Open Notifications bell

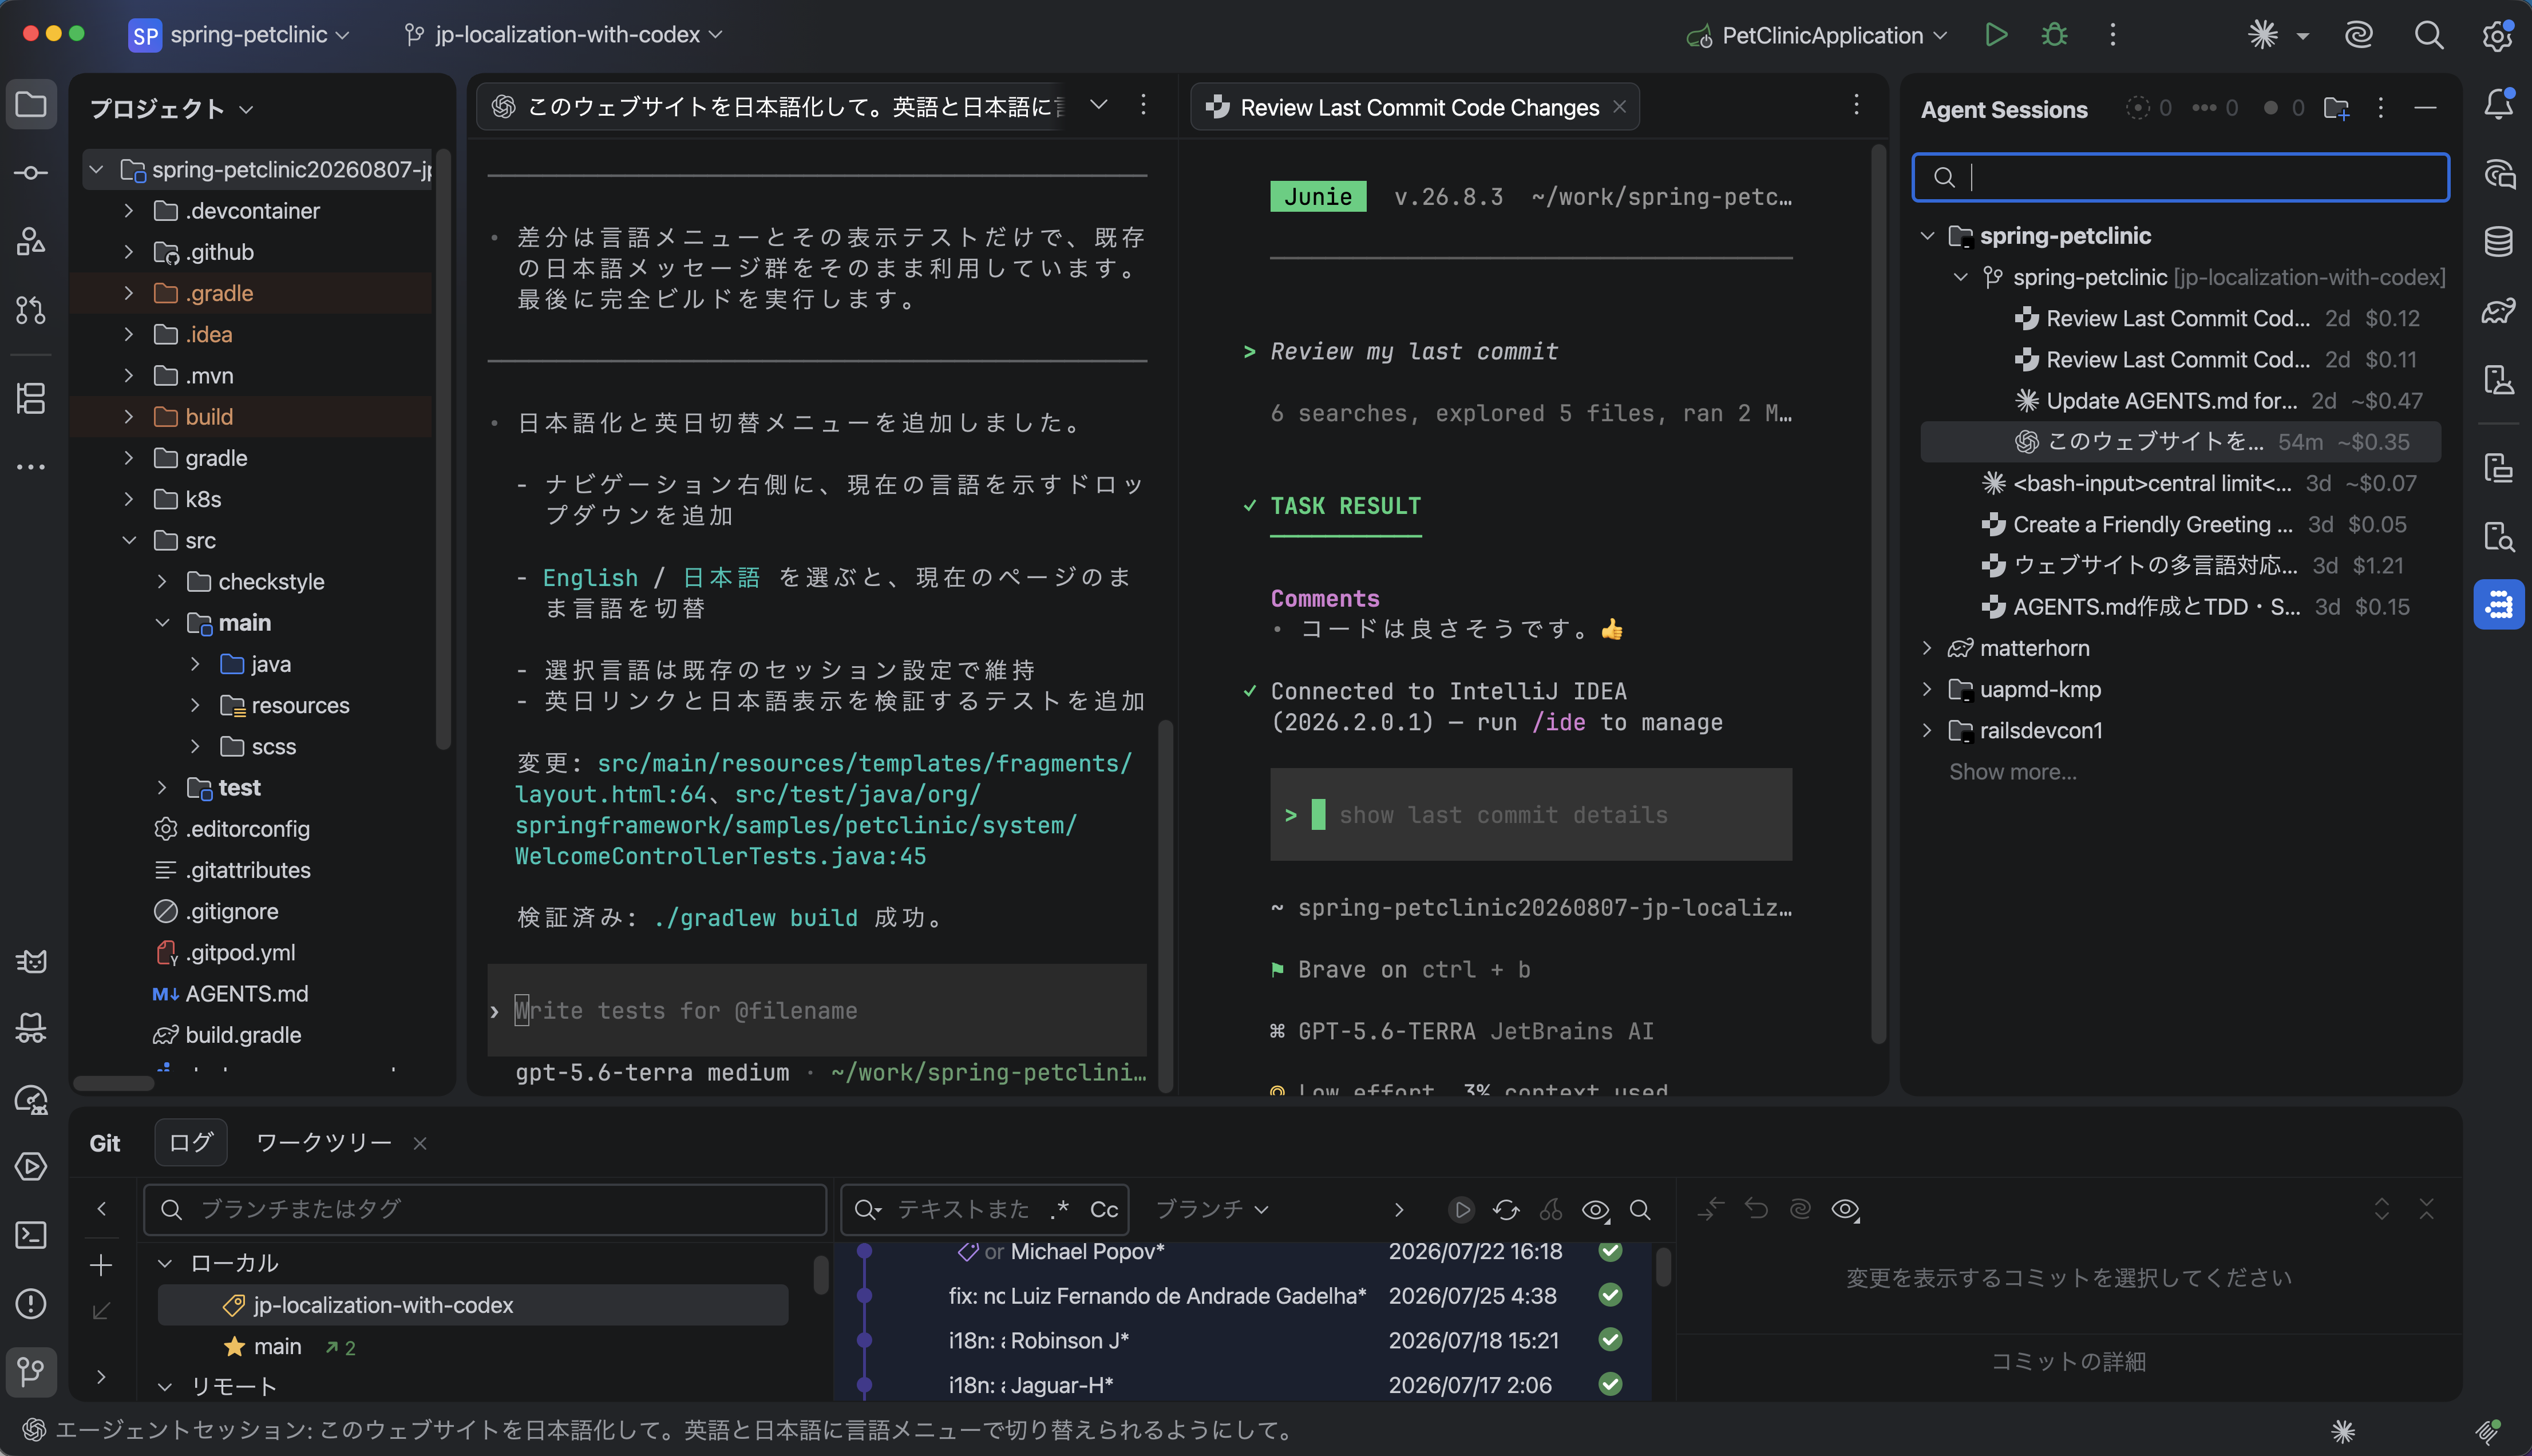(x=2499, y=104)
